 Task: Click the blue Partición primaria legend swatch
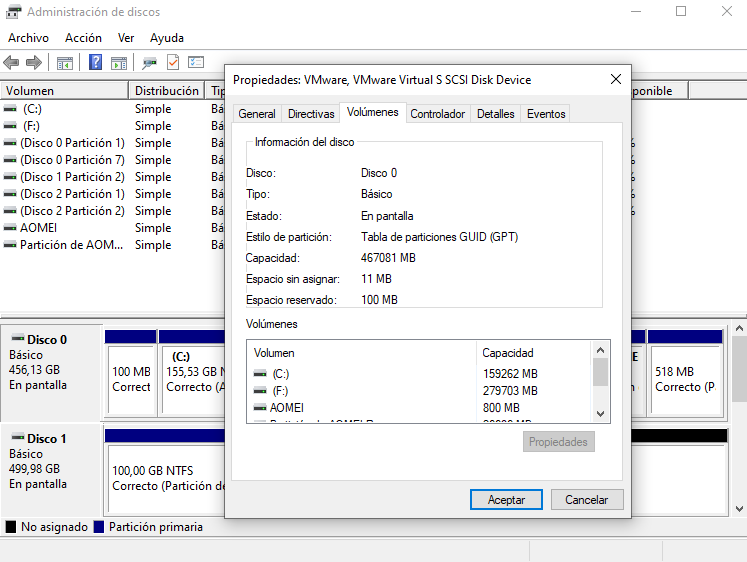[99, 527]
